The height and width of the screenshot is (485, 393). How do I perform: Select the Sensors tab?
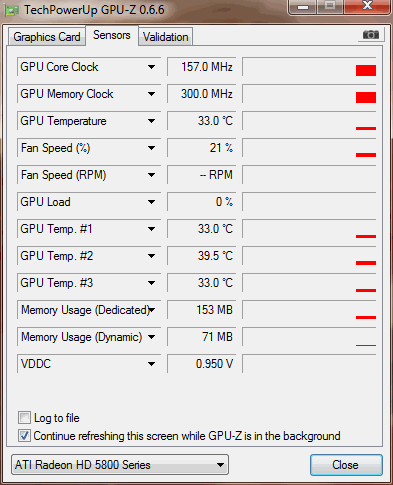tap(112, 35)
